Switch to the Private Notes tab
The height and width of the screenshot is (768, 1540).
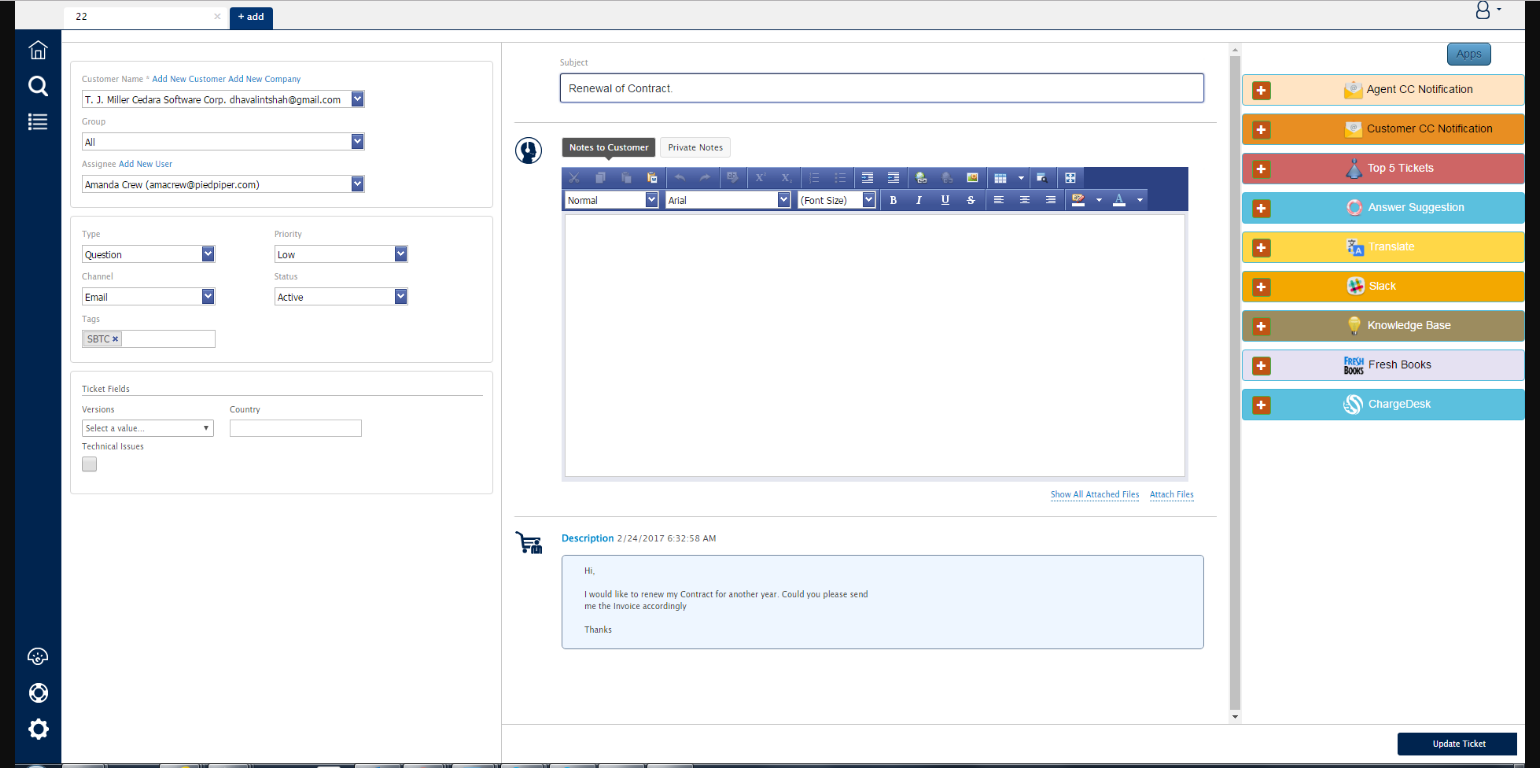(x=695, y=147)
